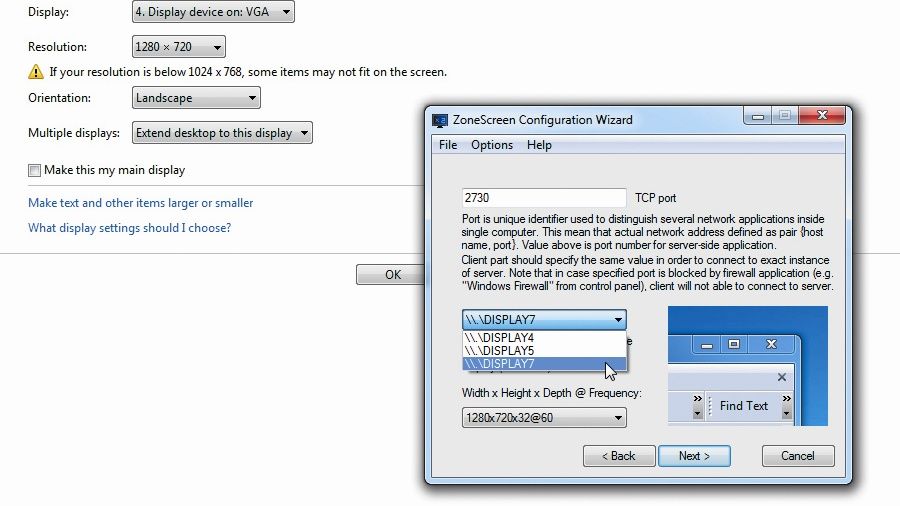Click into the TCP port field

[x=544, y=198]
